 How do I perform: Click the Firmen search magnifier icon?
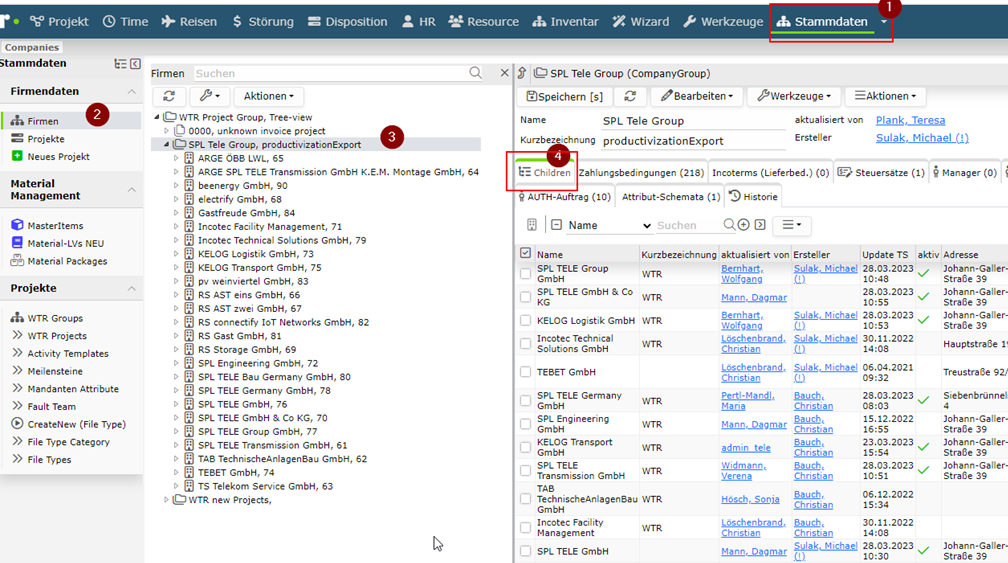click(475, 73)
